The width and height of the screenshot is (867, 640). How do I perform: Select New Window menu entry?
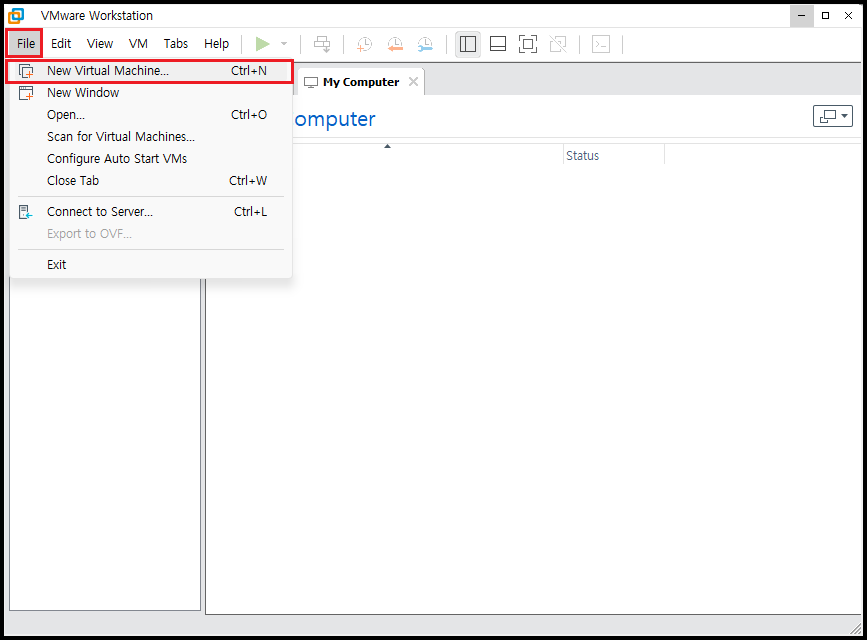tap(149, 93)
